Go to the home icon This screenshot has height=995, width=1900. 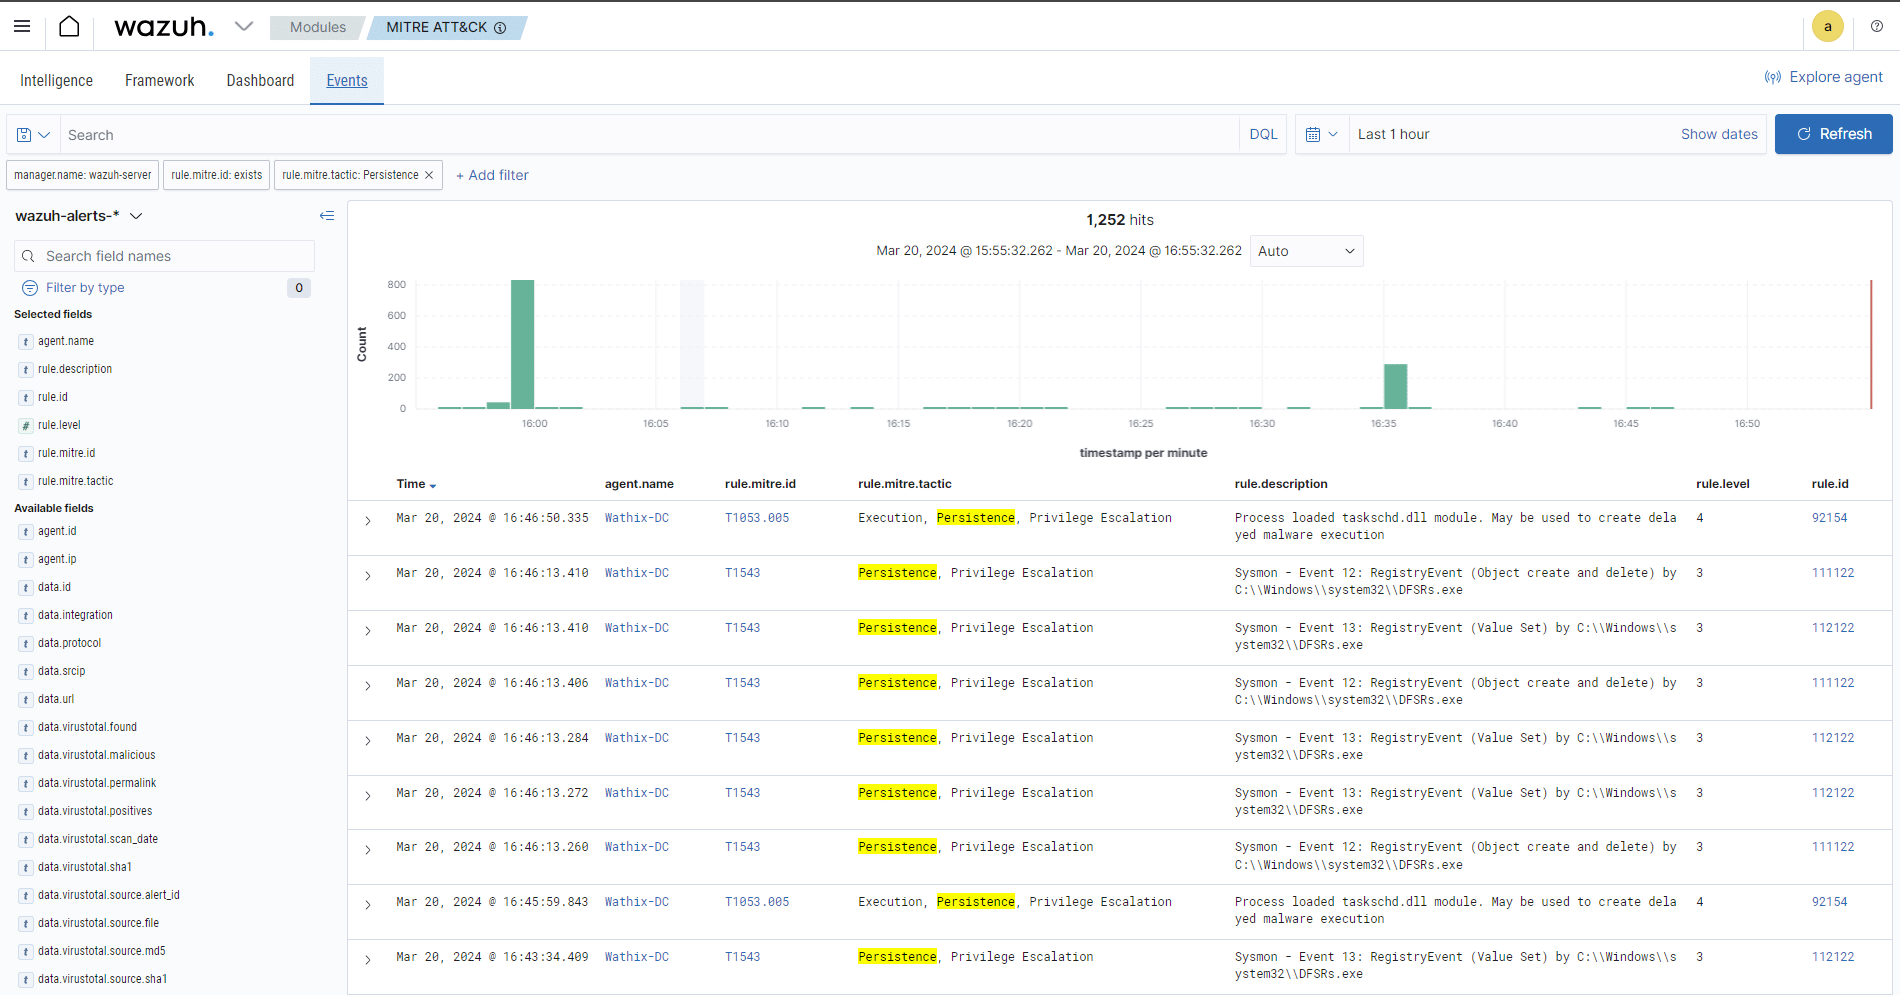(69, 26)
